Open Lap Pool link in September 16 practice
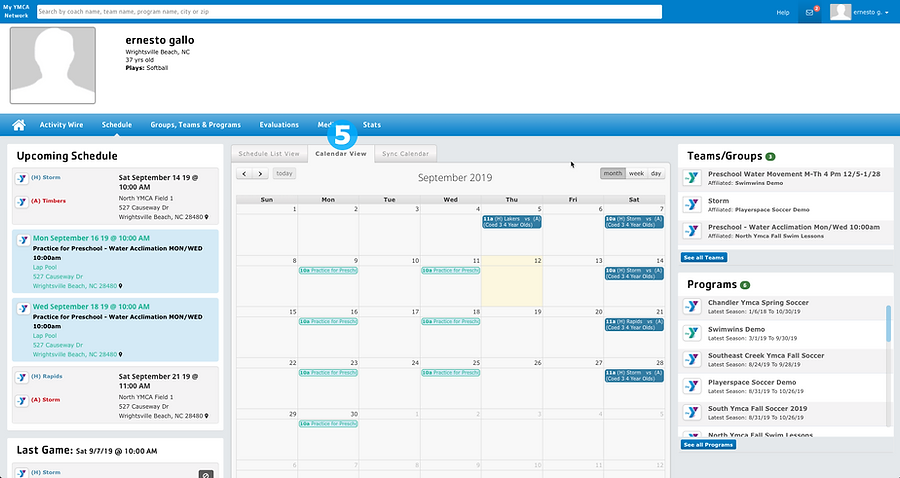The height and width of the screenshot is (478, 900). pyautogui.click(x=45, y=267)
